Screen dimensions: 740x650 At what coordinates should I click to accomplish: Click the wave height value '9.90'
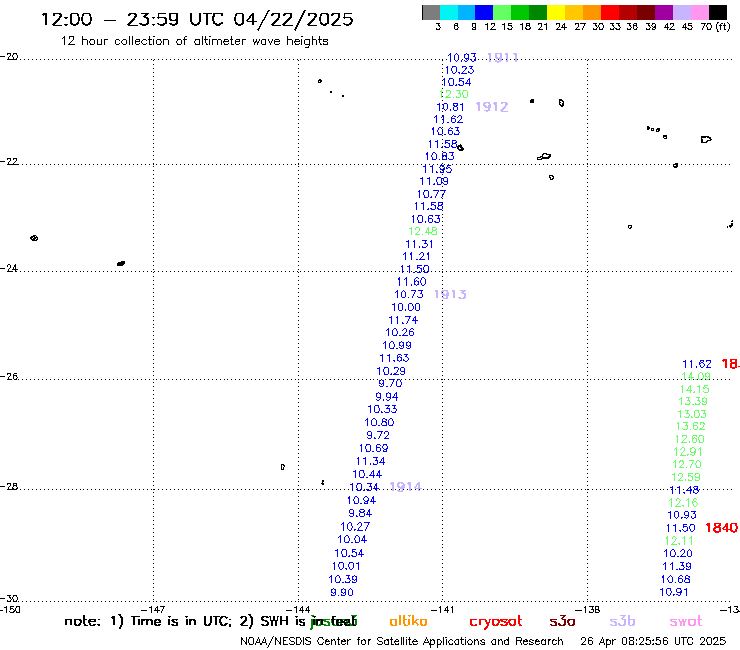342,592
